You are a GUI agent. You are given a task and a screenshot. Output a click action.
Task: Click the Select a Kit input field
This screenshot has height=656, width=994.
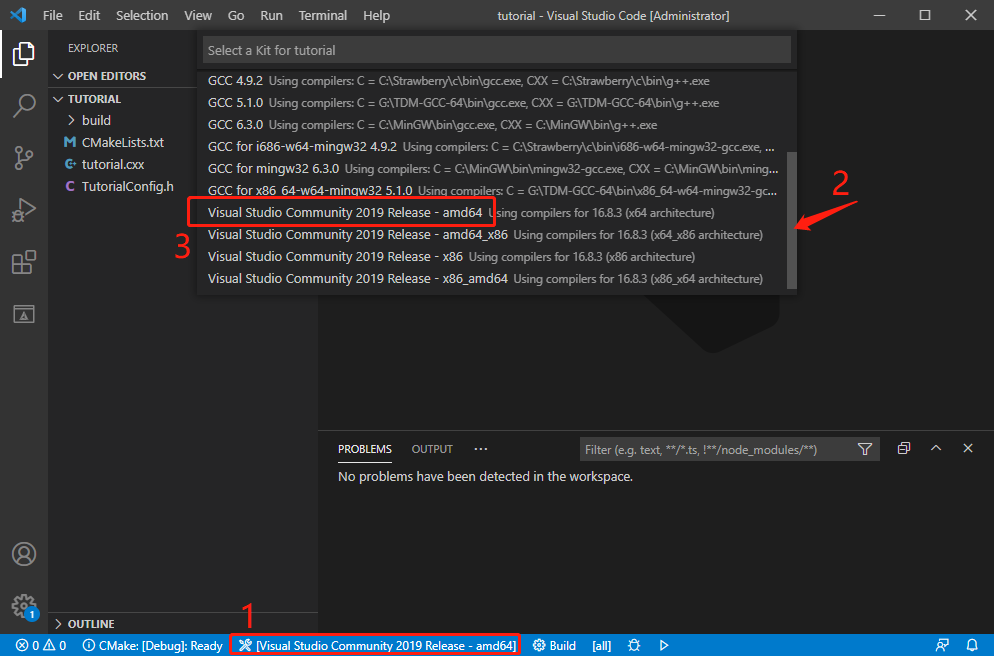click(497, 50)
